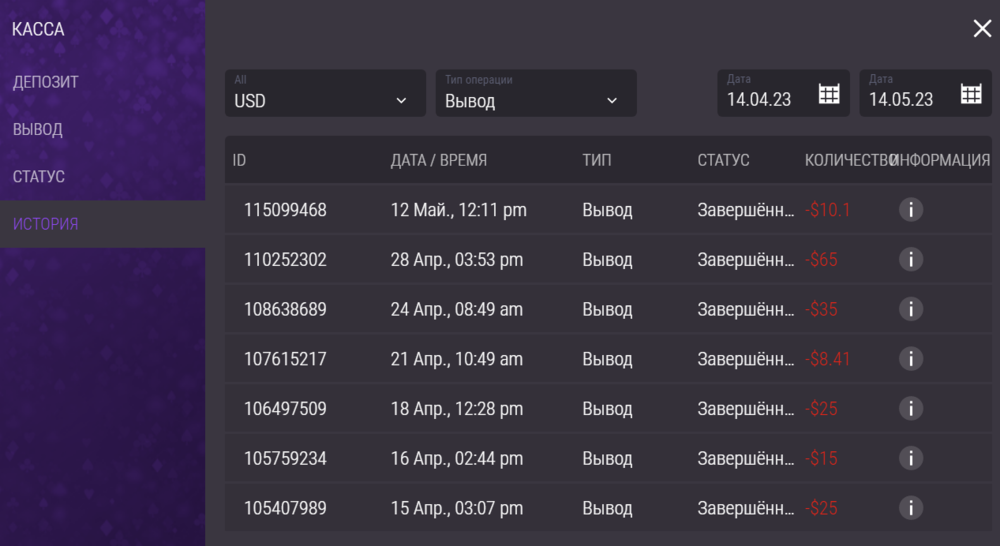Click date 21 Апр., 10:49 am
The image size is (1000, 546).
[x=457, y=359]
